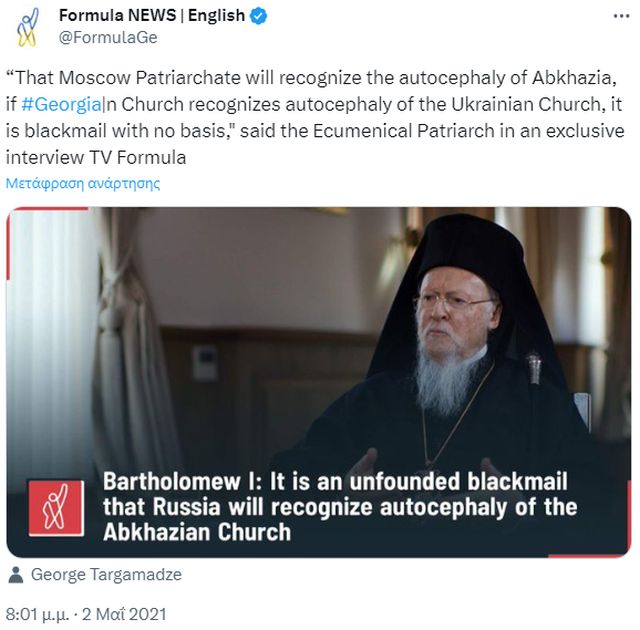The width and height of the screenshot is (640, 630).
Task: Open the @FormulaGe handle link
Action: point(108,38)
